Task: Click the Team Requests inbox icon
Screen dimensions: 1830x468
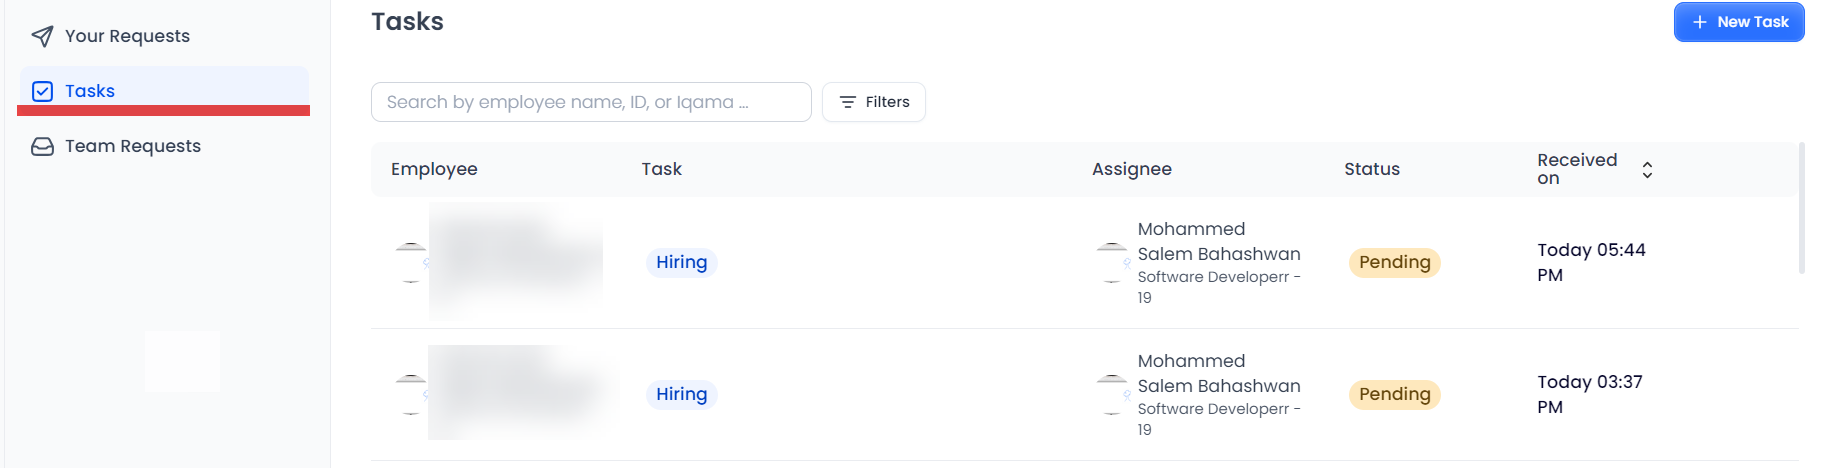Action: point(42,147)
